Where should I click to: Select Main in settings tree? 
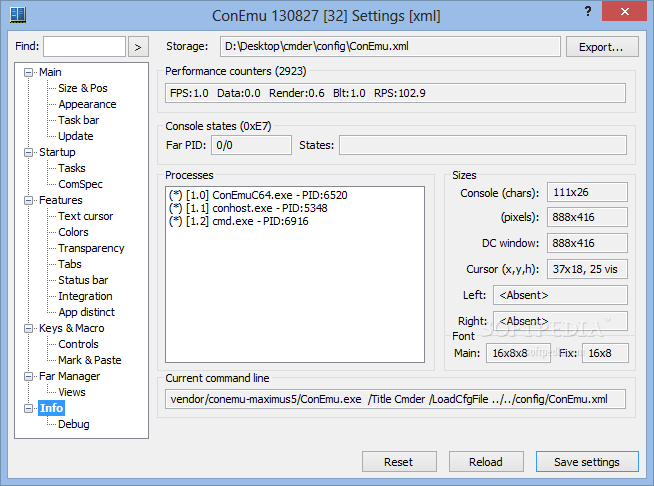click(50, 72)
